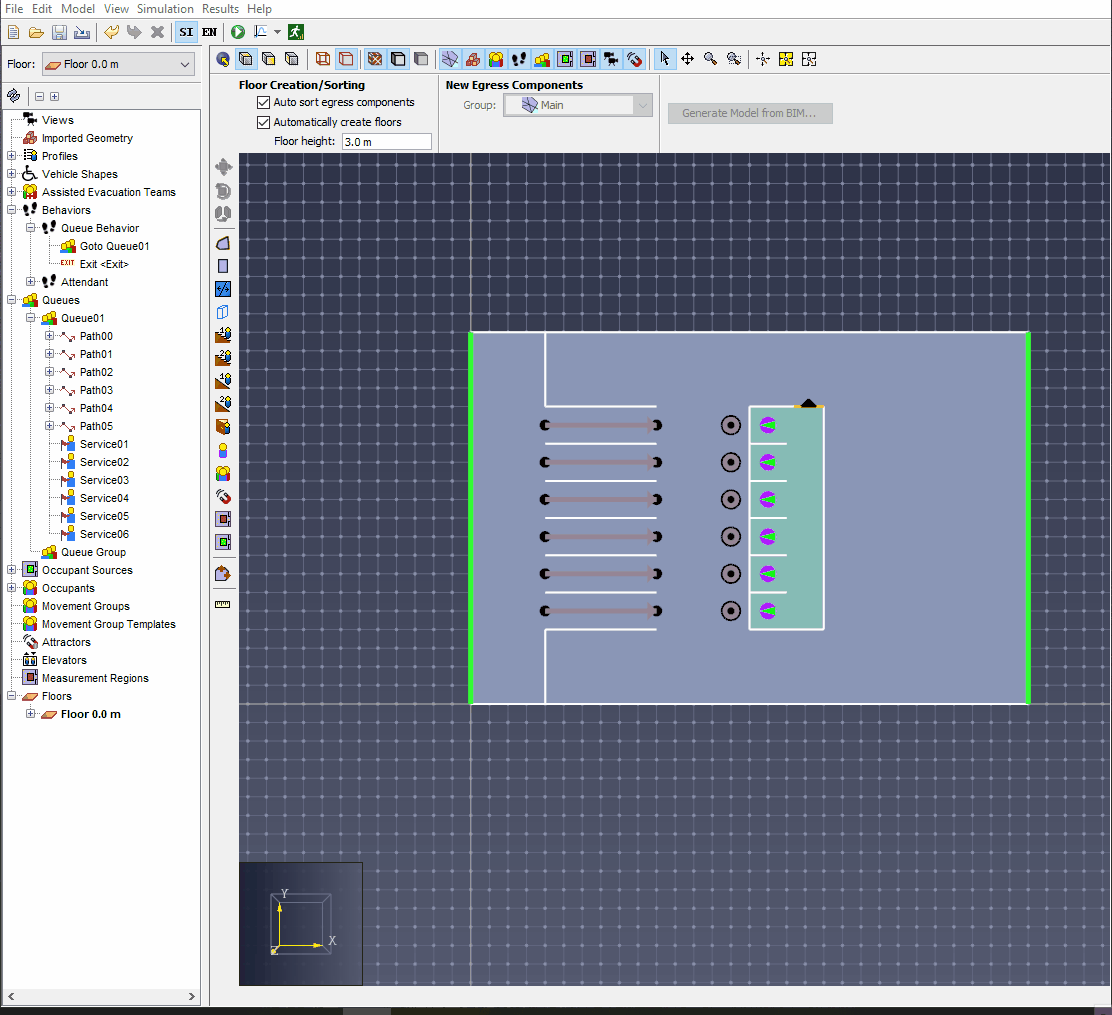Click the Floor height input field
This screenshot has width=1112, height=1015.
click(386, 142)
